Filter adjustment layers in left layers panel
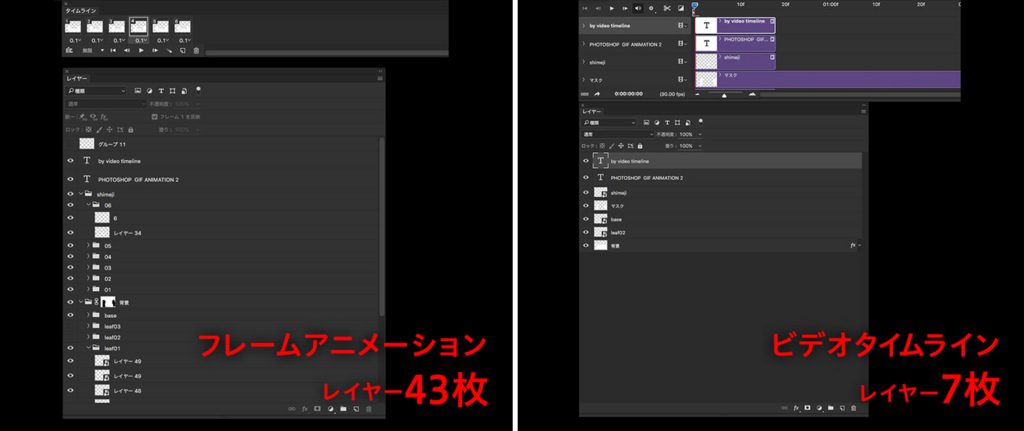 point(150,91)
